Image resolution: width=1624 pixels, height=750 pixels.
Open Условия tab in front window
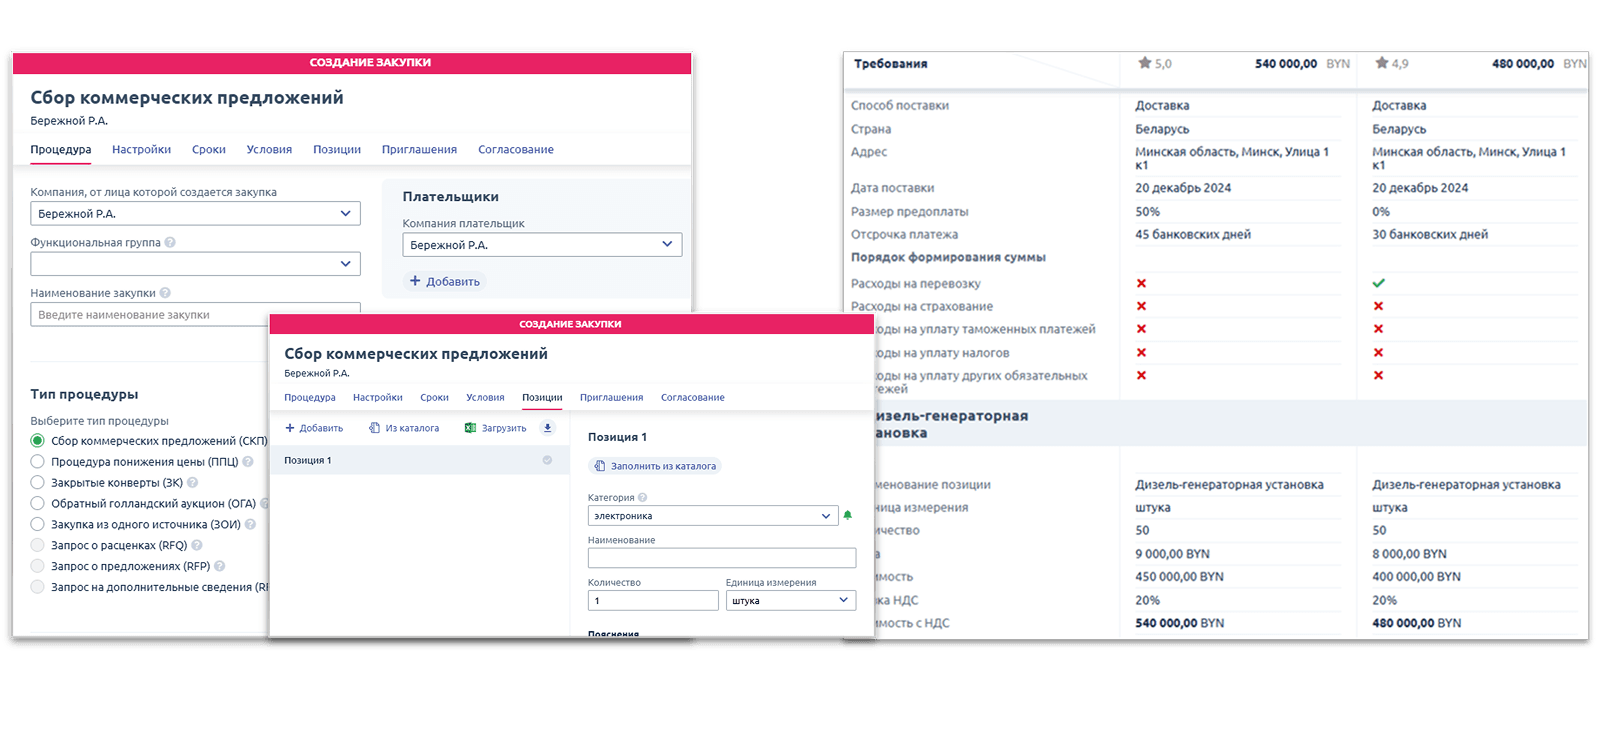coord(485,398)
